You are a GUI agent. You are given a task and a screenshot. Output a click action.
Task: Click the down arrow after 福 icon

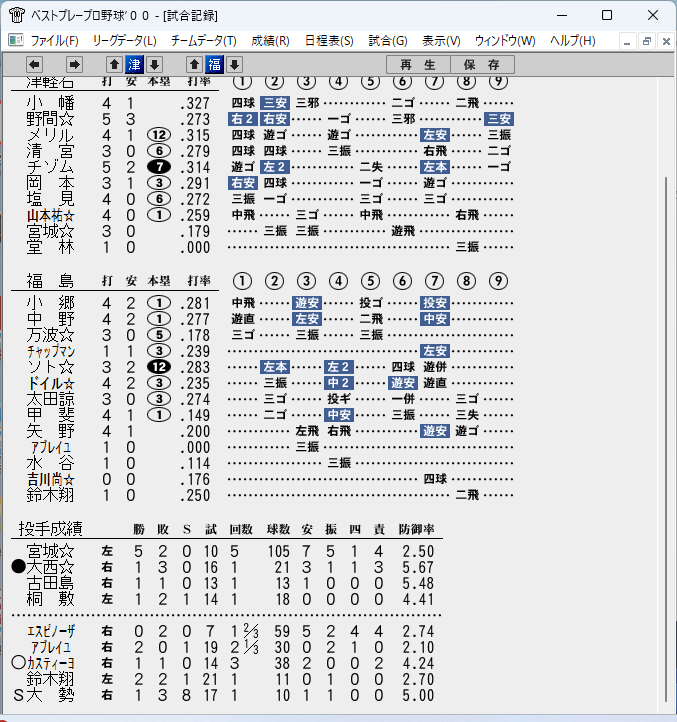234,64
